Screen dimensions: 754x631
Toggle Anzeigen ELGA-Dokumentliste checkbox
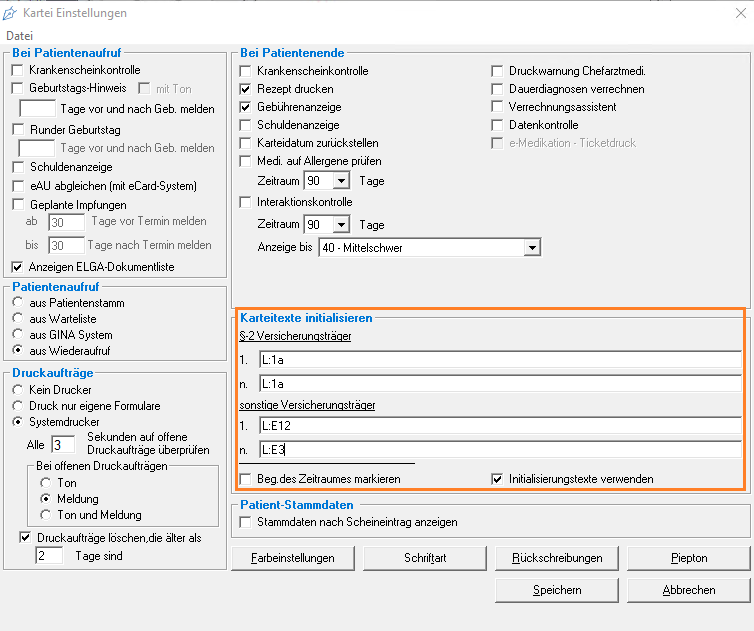(17, 267)
